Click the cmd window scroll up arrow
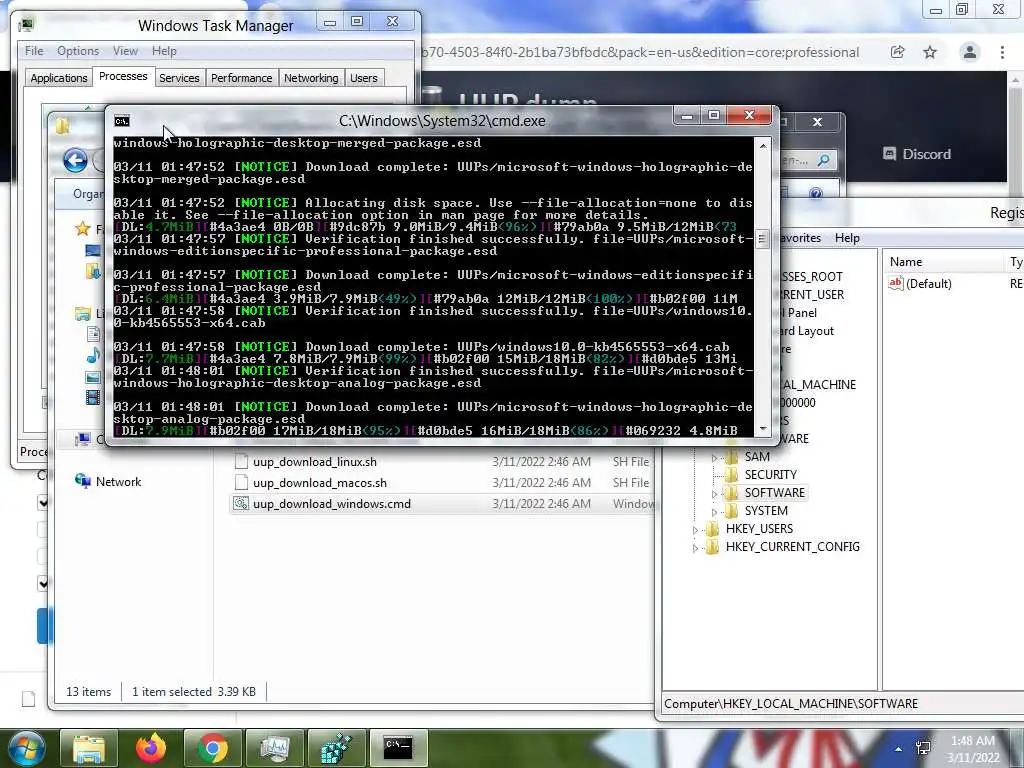This screenshot has height=768, width=1024. click(762, 145)
